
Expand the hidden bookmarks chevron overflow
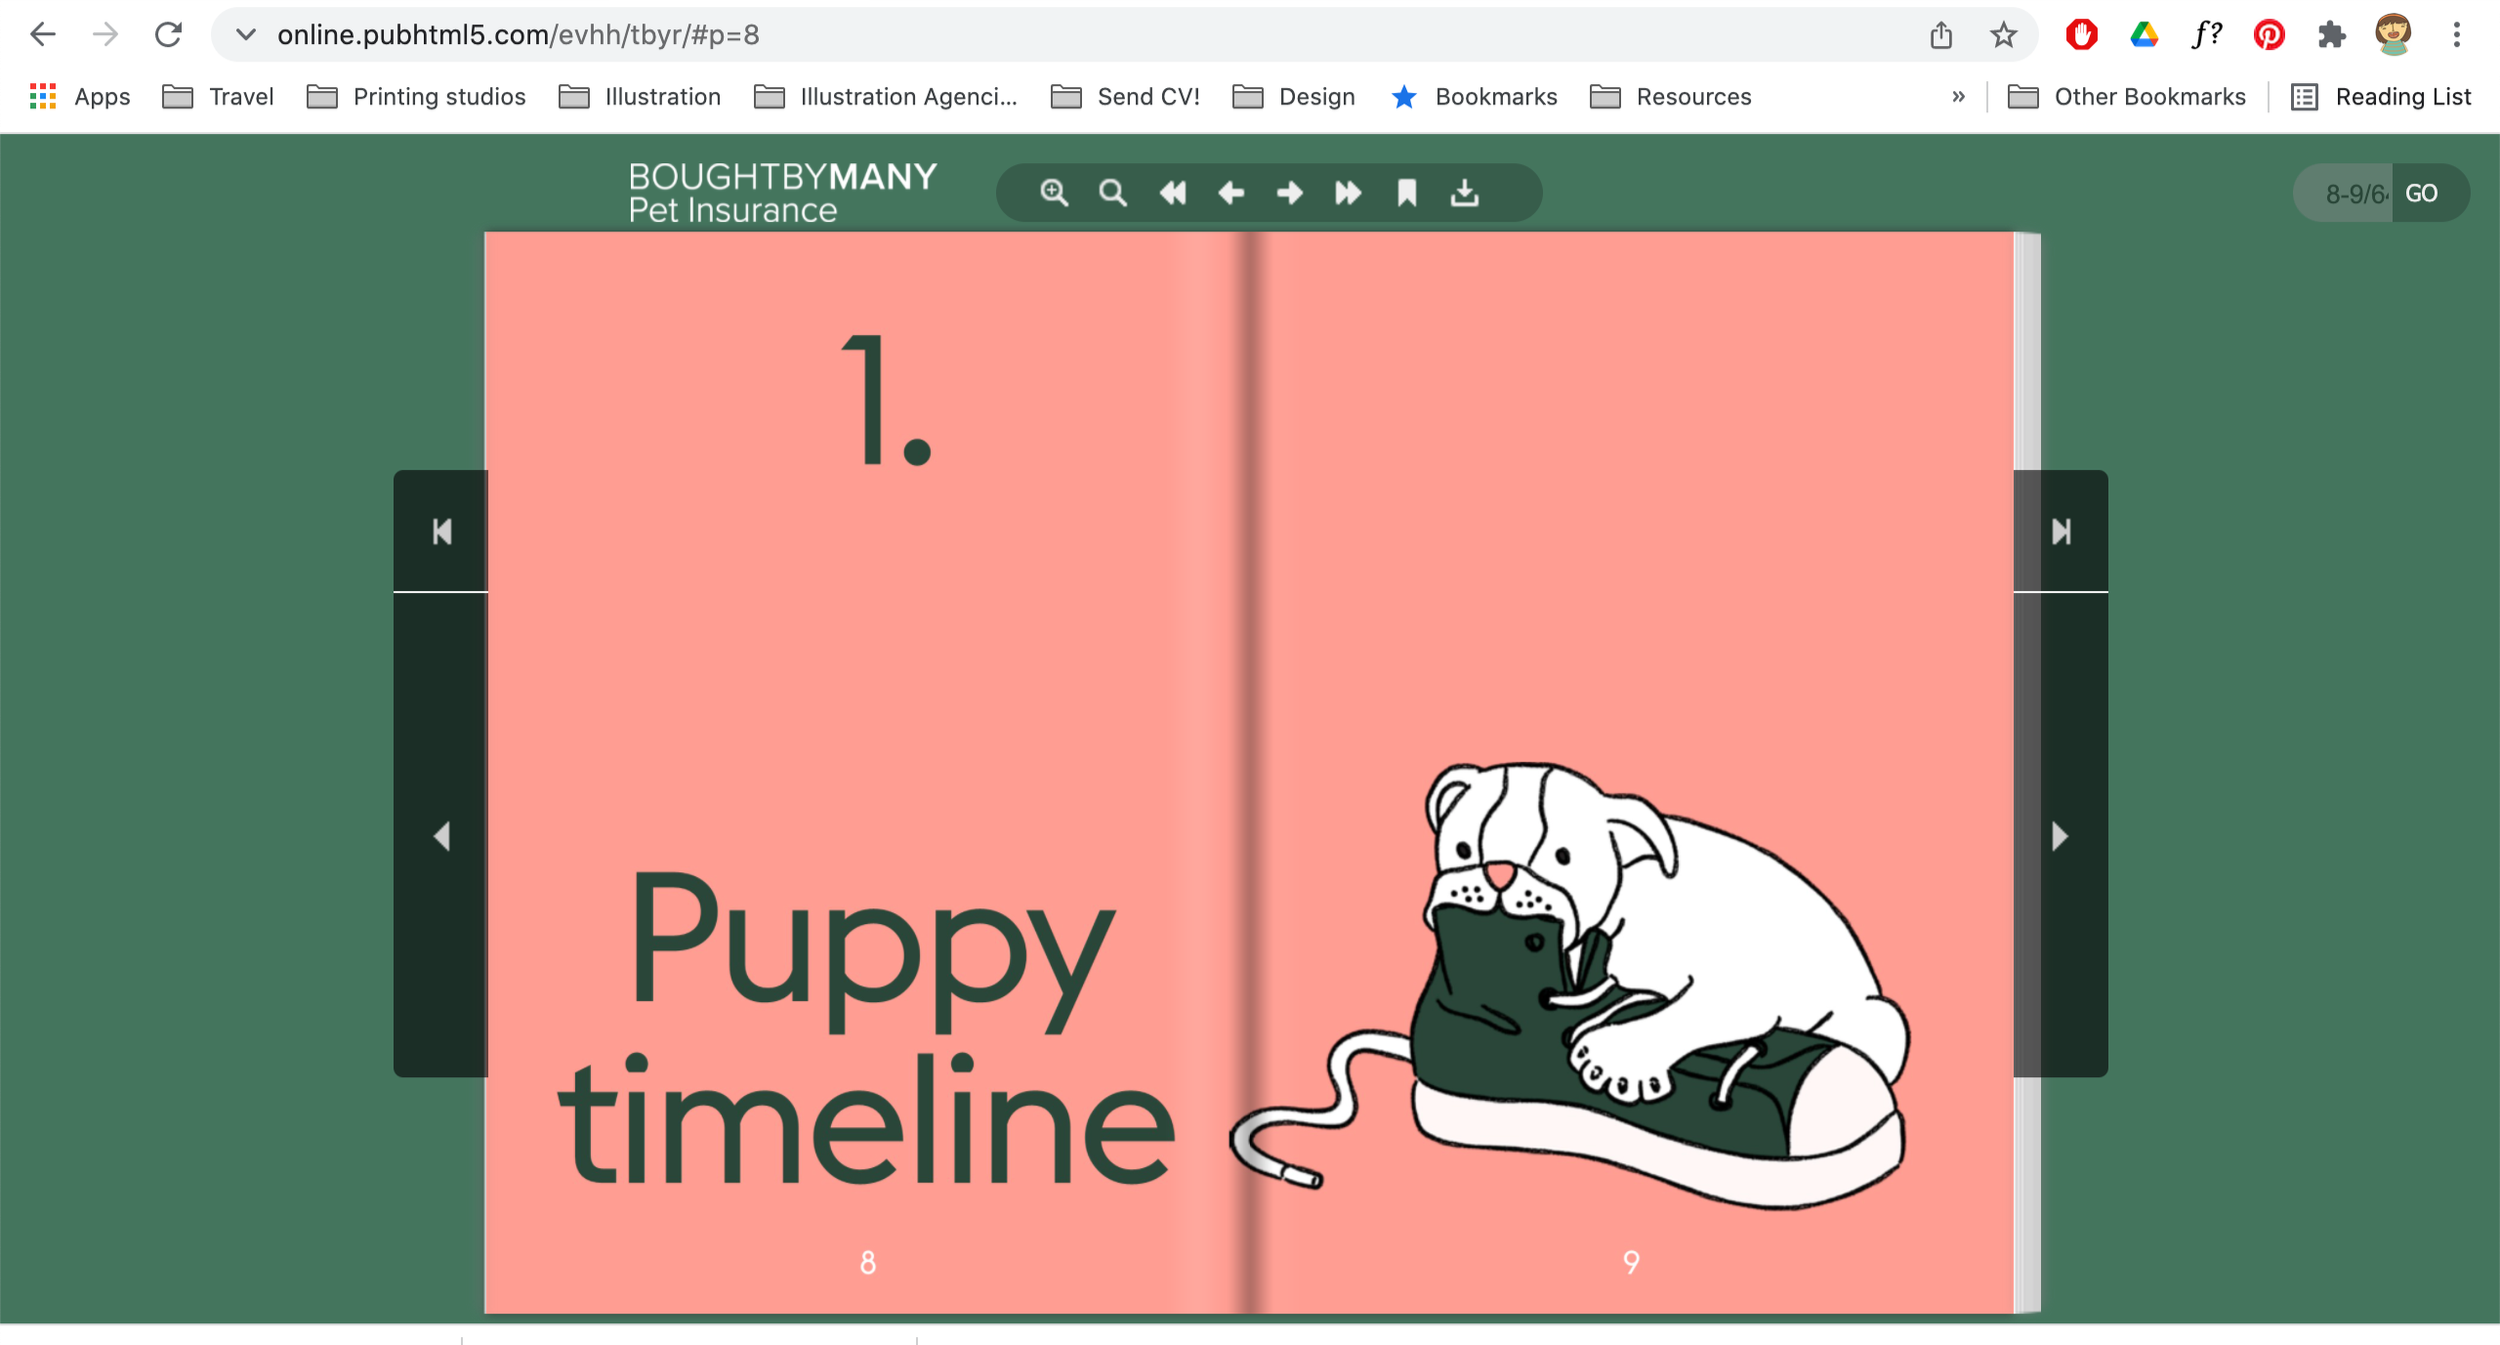pyautogui.click(x=1958, y=97)
